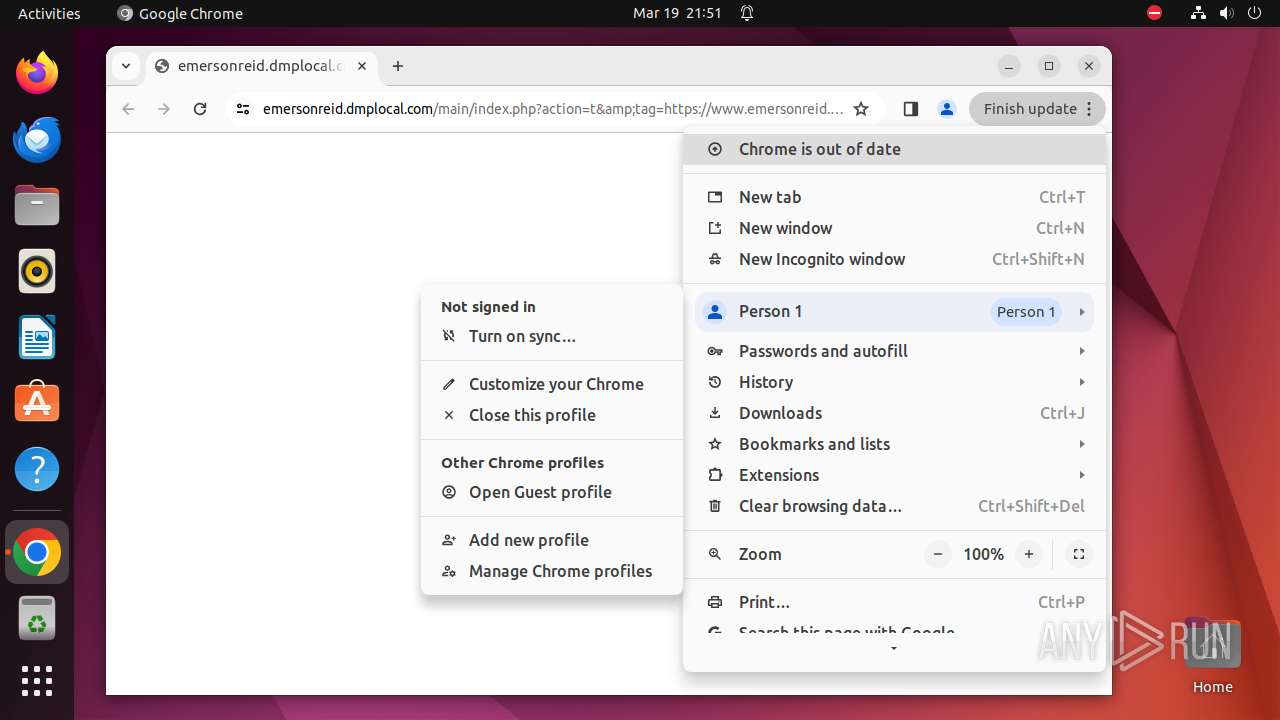This screenshot has height=720, width=1280.
Task: Open the network status icon in top bar
Action: point(1198,13)
